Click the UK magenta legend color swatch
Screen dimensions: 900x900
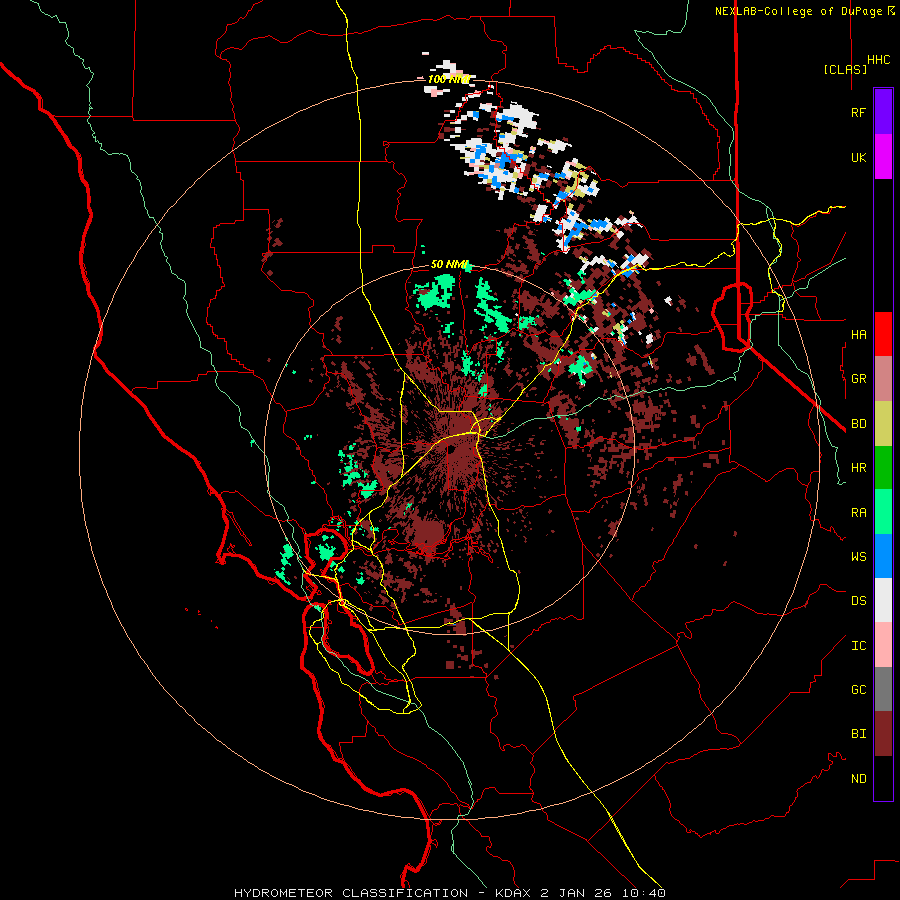(x=883, y=157)
